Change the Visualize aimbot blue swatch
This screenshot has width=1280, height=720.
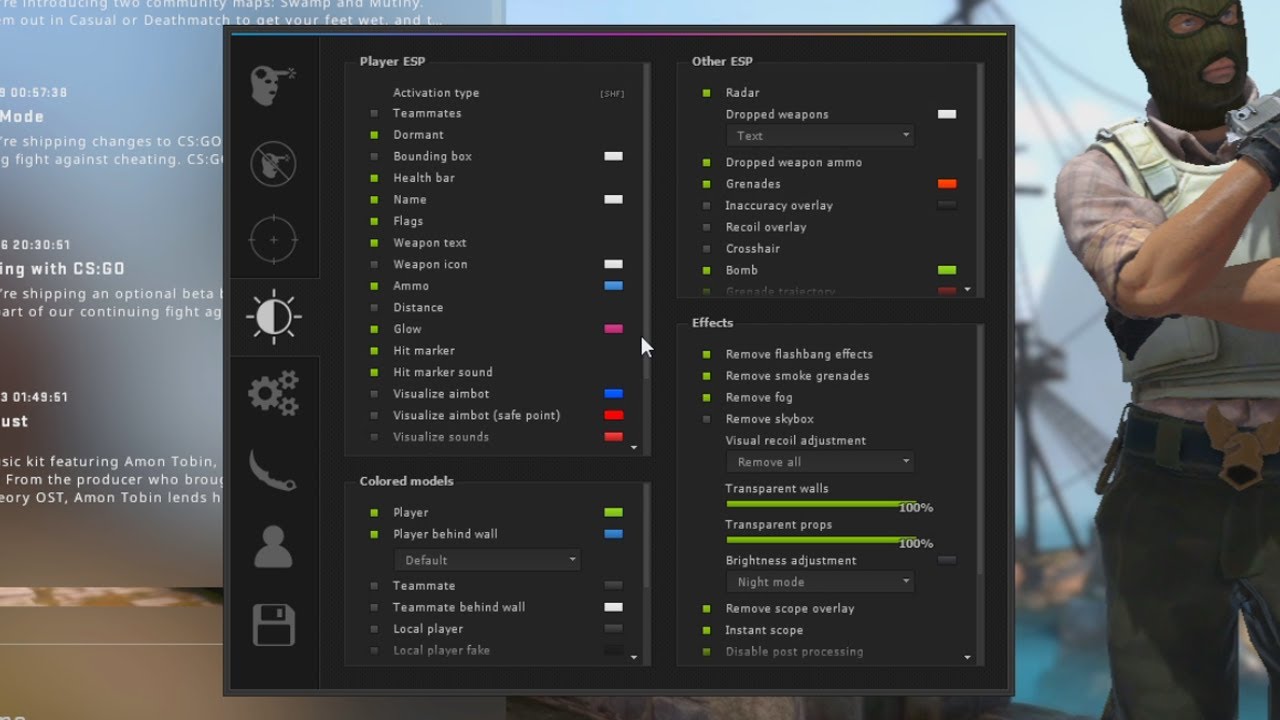click(x=614, y=394)
